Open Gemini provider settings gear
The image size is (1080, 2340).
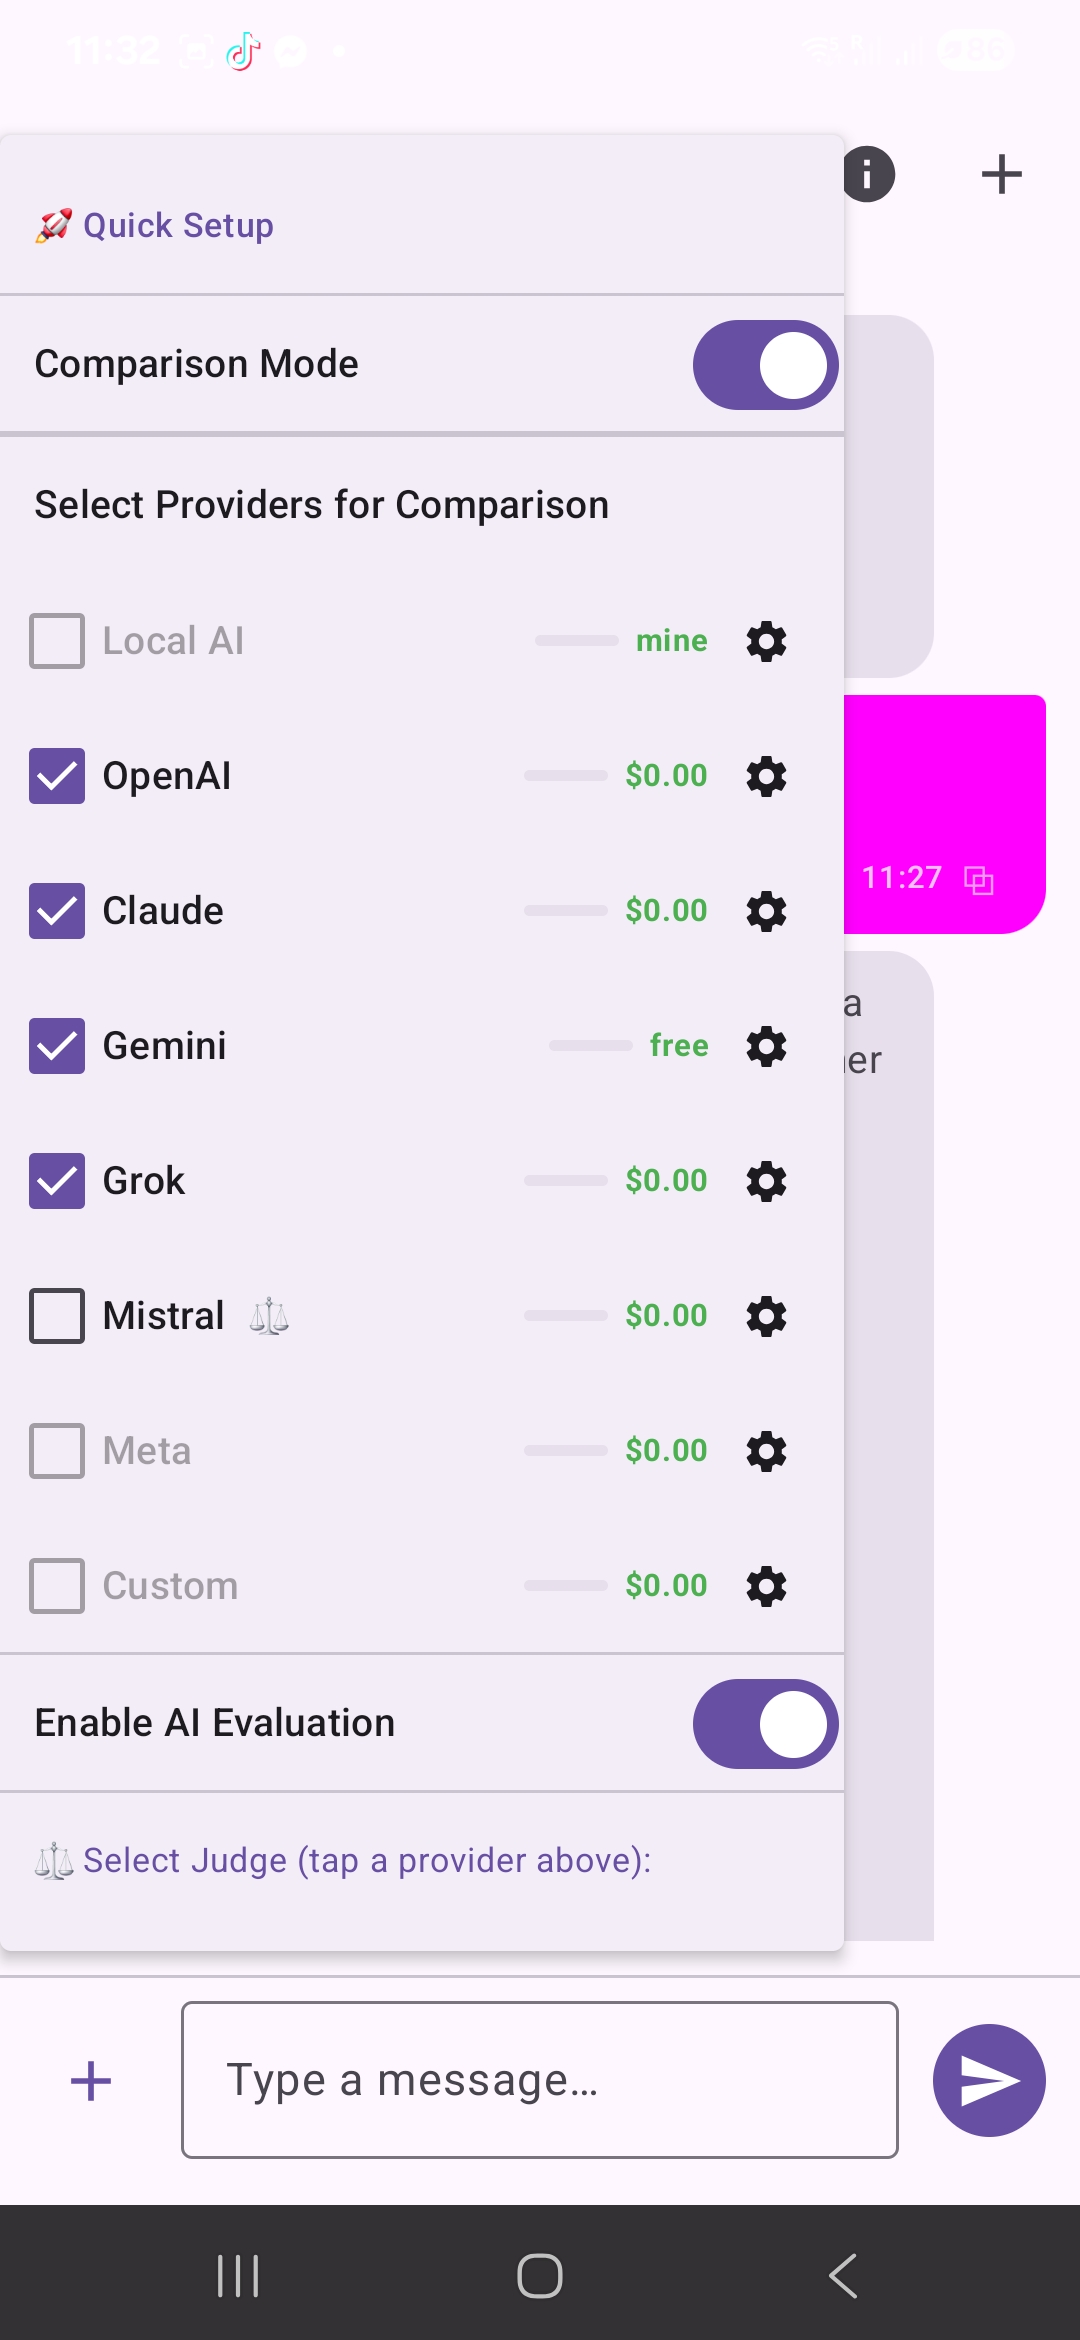tap(766, 1046)
